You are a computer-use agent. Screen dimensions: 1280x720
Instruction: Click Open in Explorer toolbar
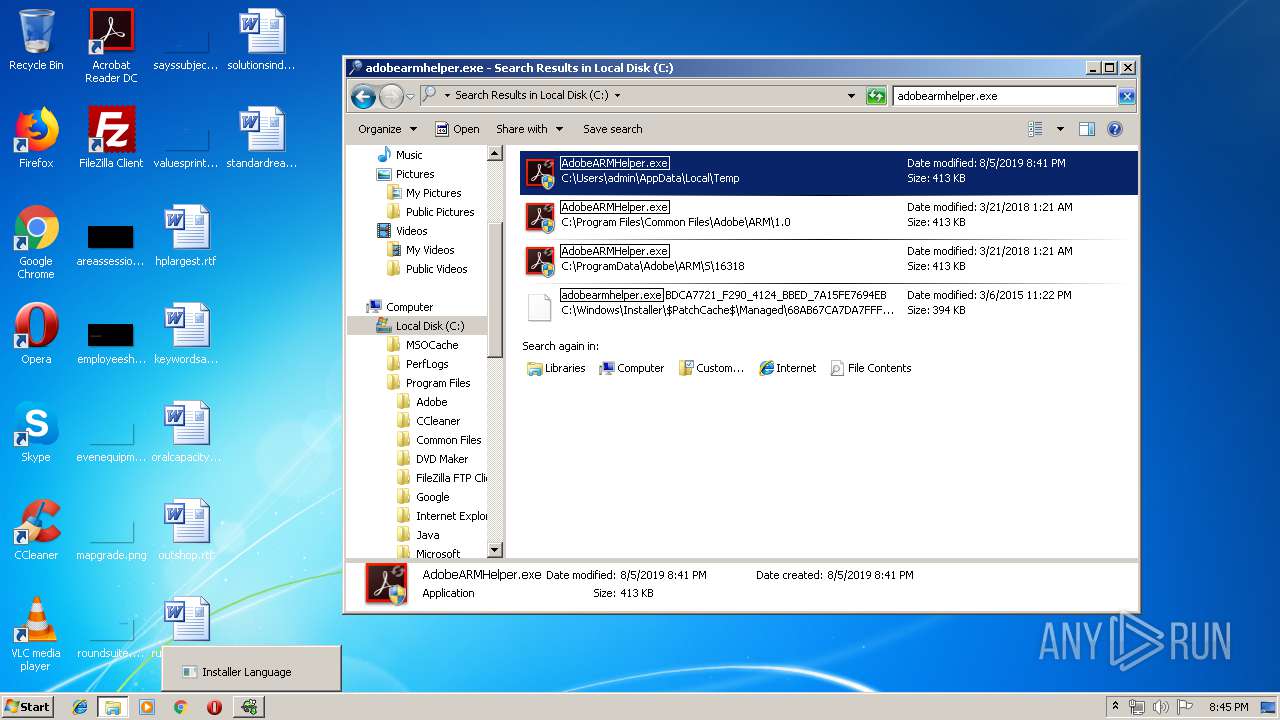point(457,129)
